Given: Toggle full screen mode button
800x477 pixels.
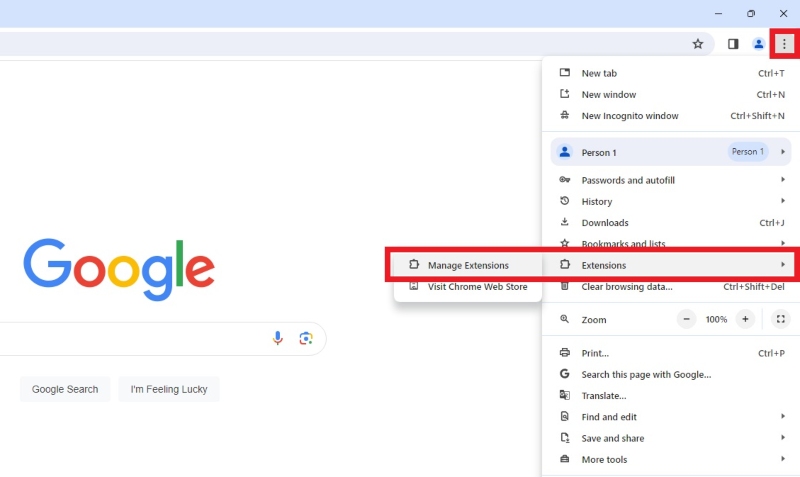Looking at the screenshot, I should [x=781, y=319].
